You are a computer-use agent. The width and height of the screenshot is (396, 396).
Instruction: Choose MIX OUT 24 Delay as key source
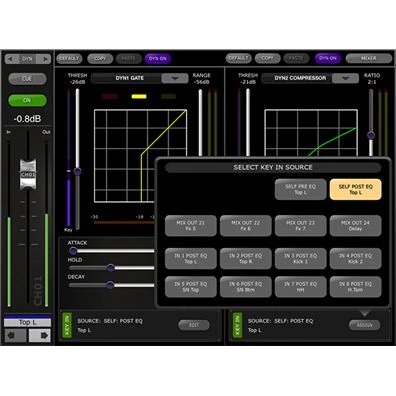pos(355,226)
